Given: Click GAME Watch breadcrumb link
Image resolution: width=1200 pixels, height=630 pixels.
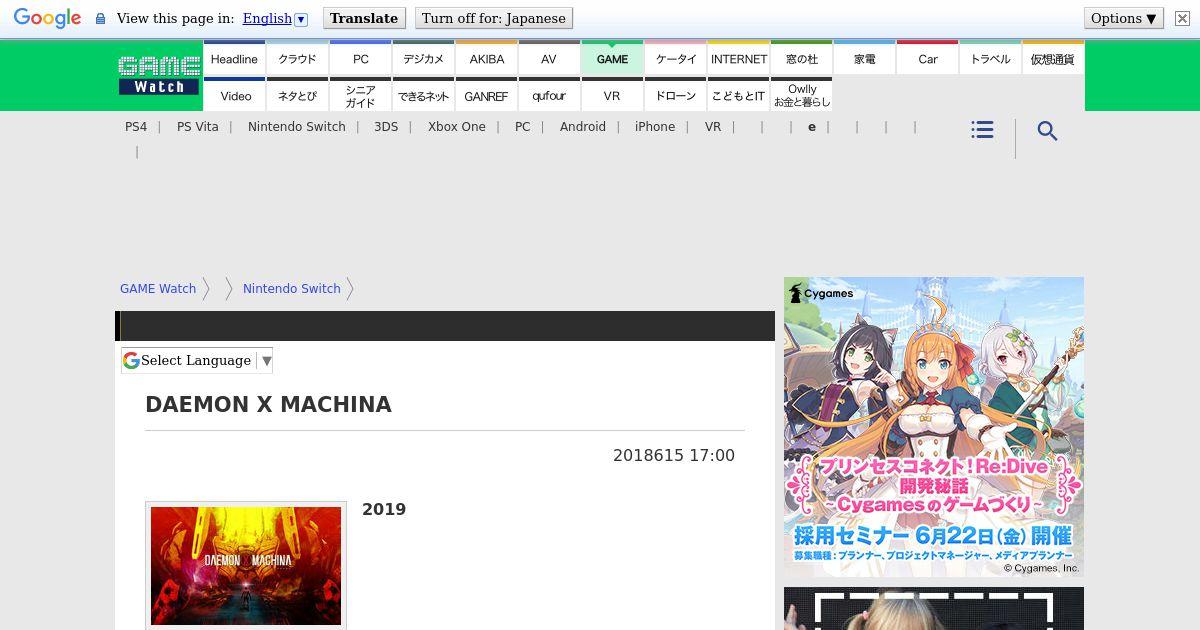Looking at the screenshot, I should tap(158, 289).
